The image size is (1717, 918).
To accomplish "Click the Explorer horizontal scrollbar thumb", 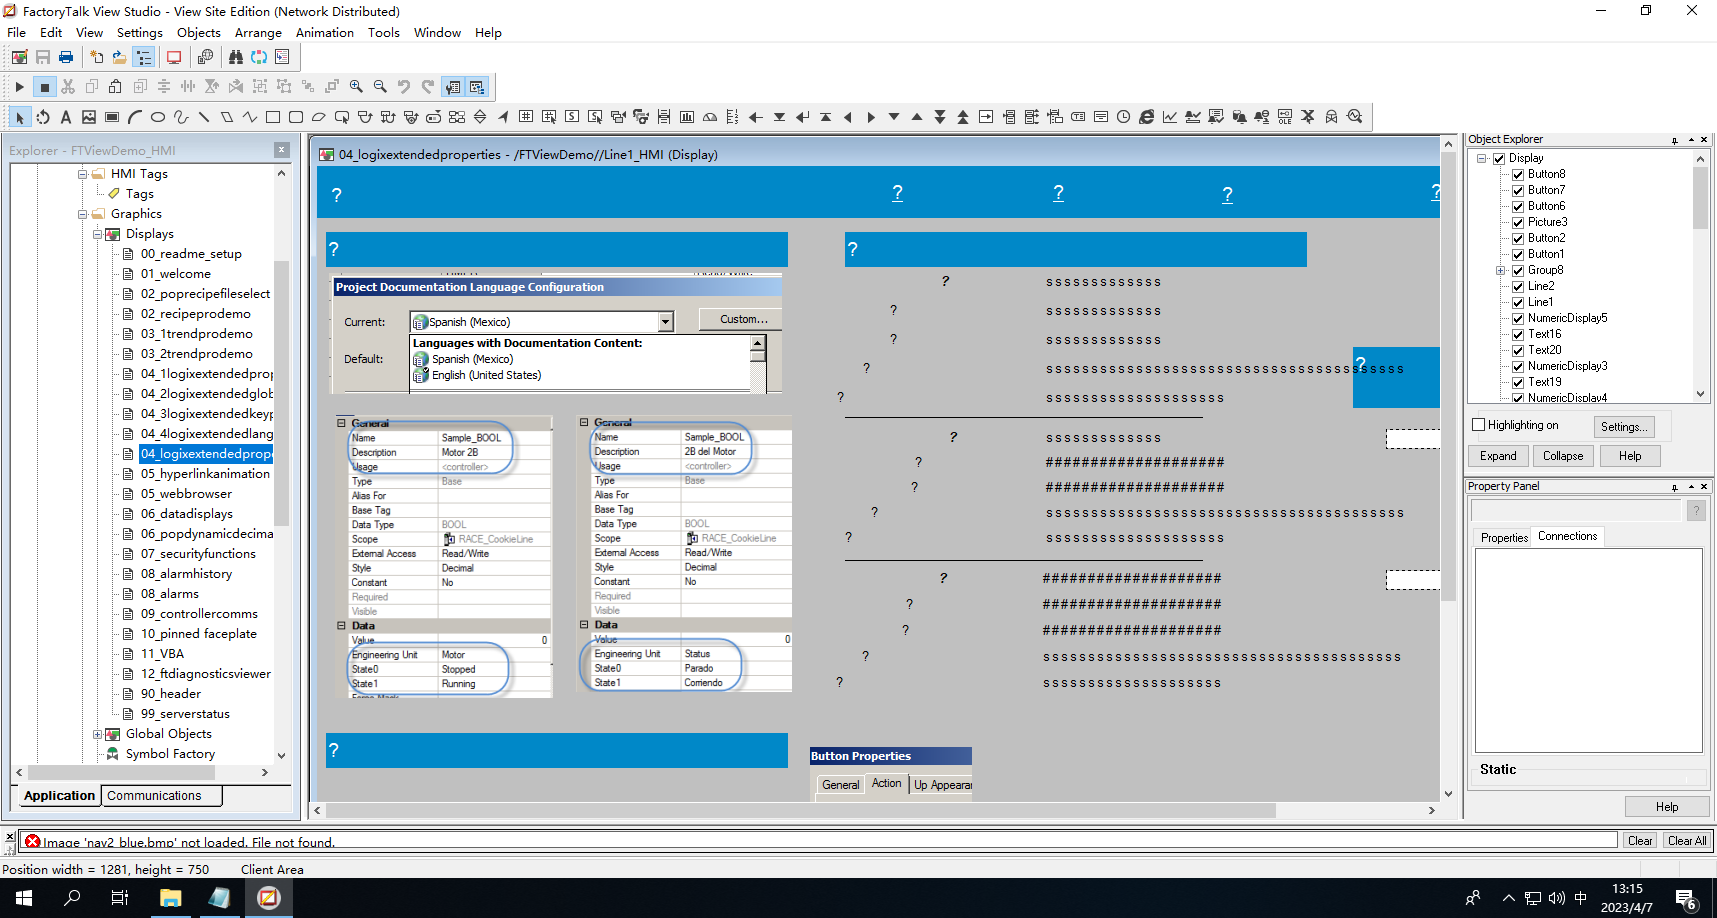I will click(121, 773).
